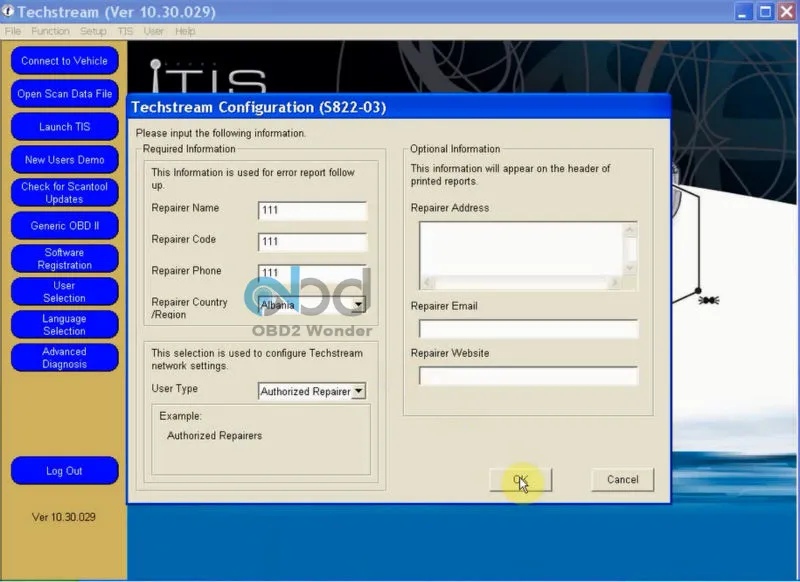The width and height of the screenshot is (800, 582).
Task: Cancel the Techstream Configuration dialog
Action: 622,479
